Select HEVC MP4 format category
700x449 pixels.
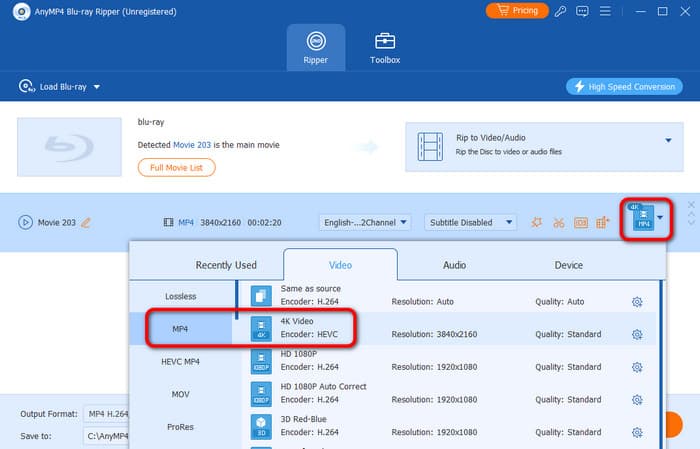click(x=181, y=362)
